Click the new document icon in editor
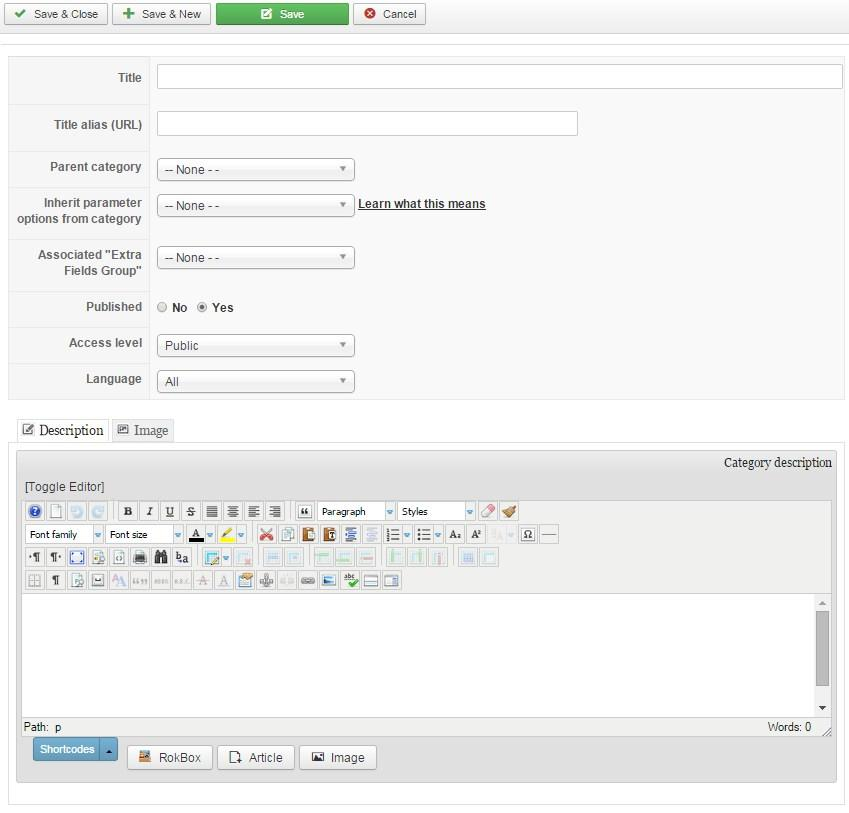The width and height of the screenshot is (849, 813). 56,512
